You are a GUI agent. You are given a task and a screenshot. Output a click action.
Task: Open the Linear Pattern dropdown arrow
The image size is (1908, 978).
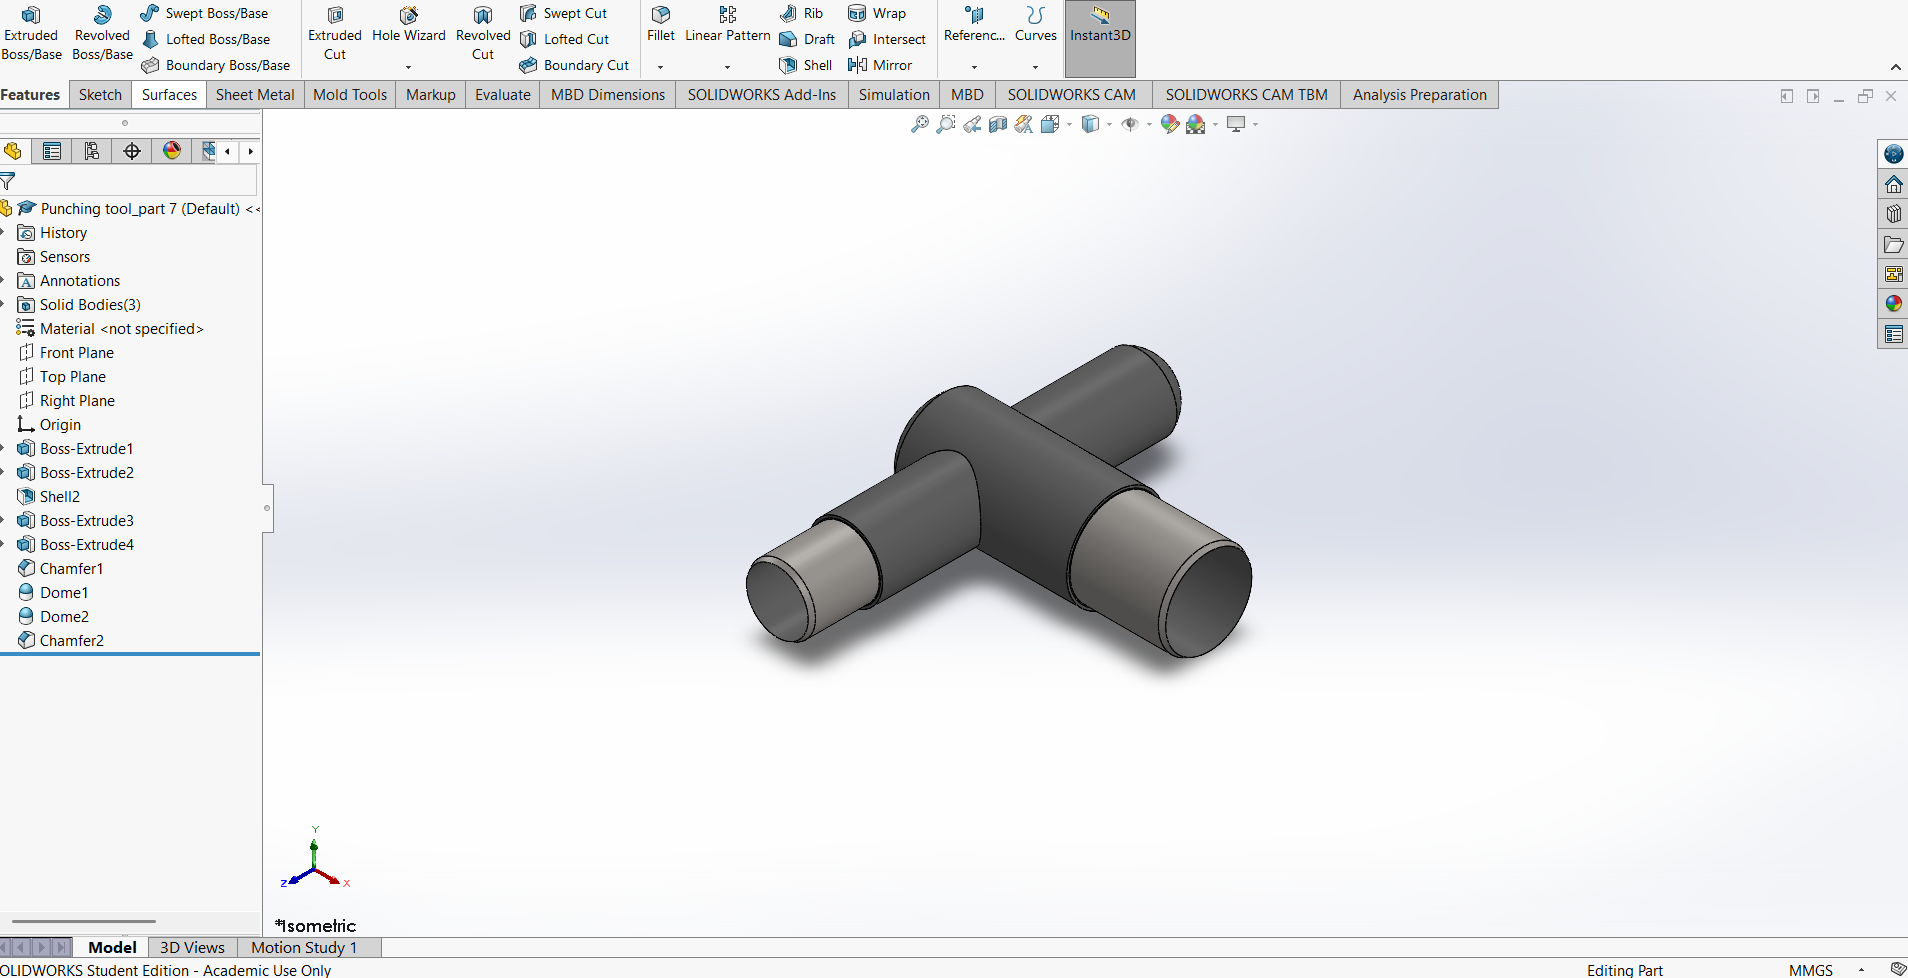point(727,67)
